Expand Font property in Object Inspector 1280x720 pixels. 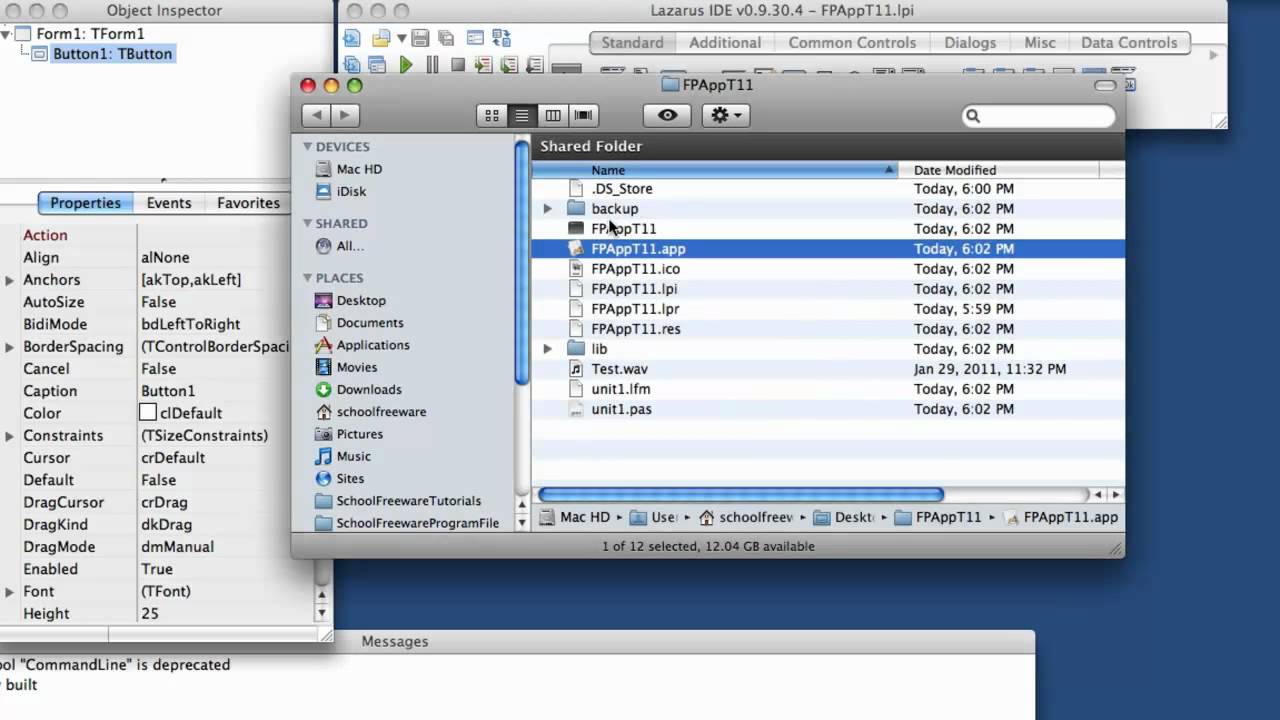pyautogui.click(x=10, y=592)
